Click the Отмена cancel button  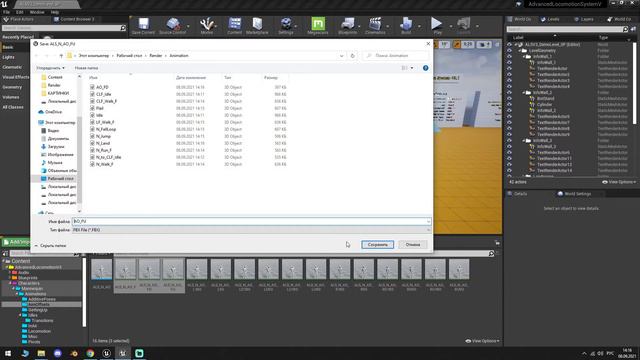[x=413, y=244]
